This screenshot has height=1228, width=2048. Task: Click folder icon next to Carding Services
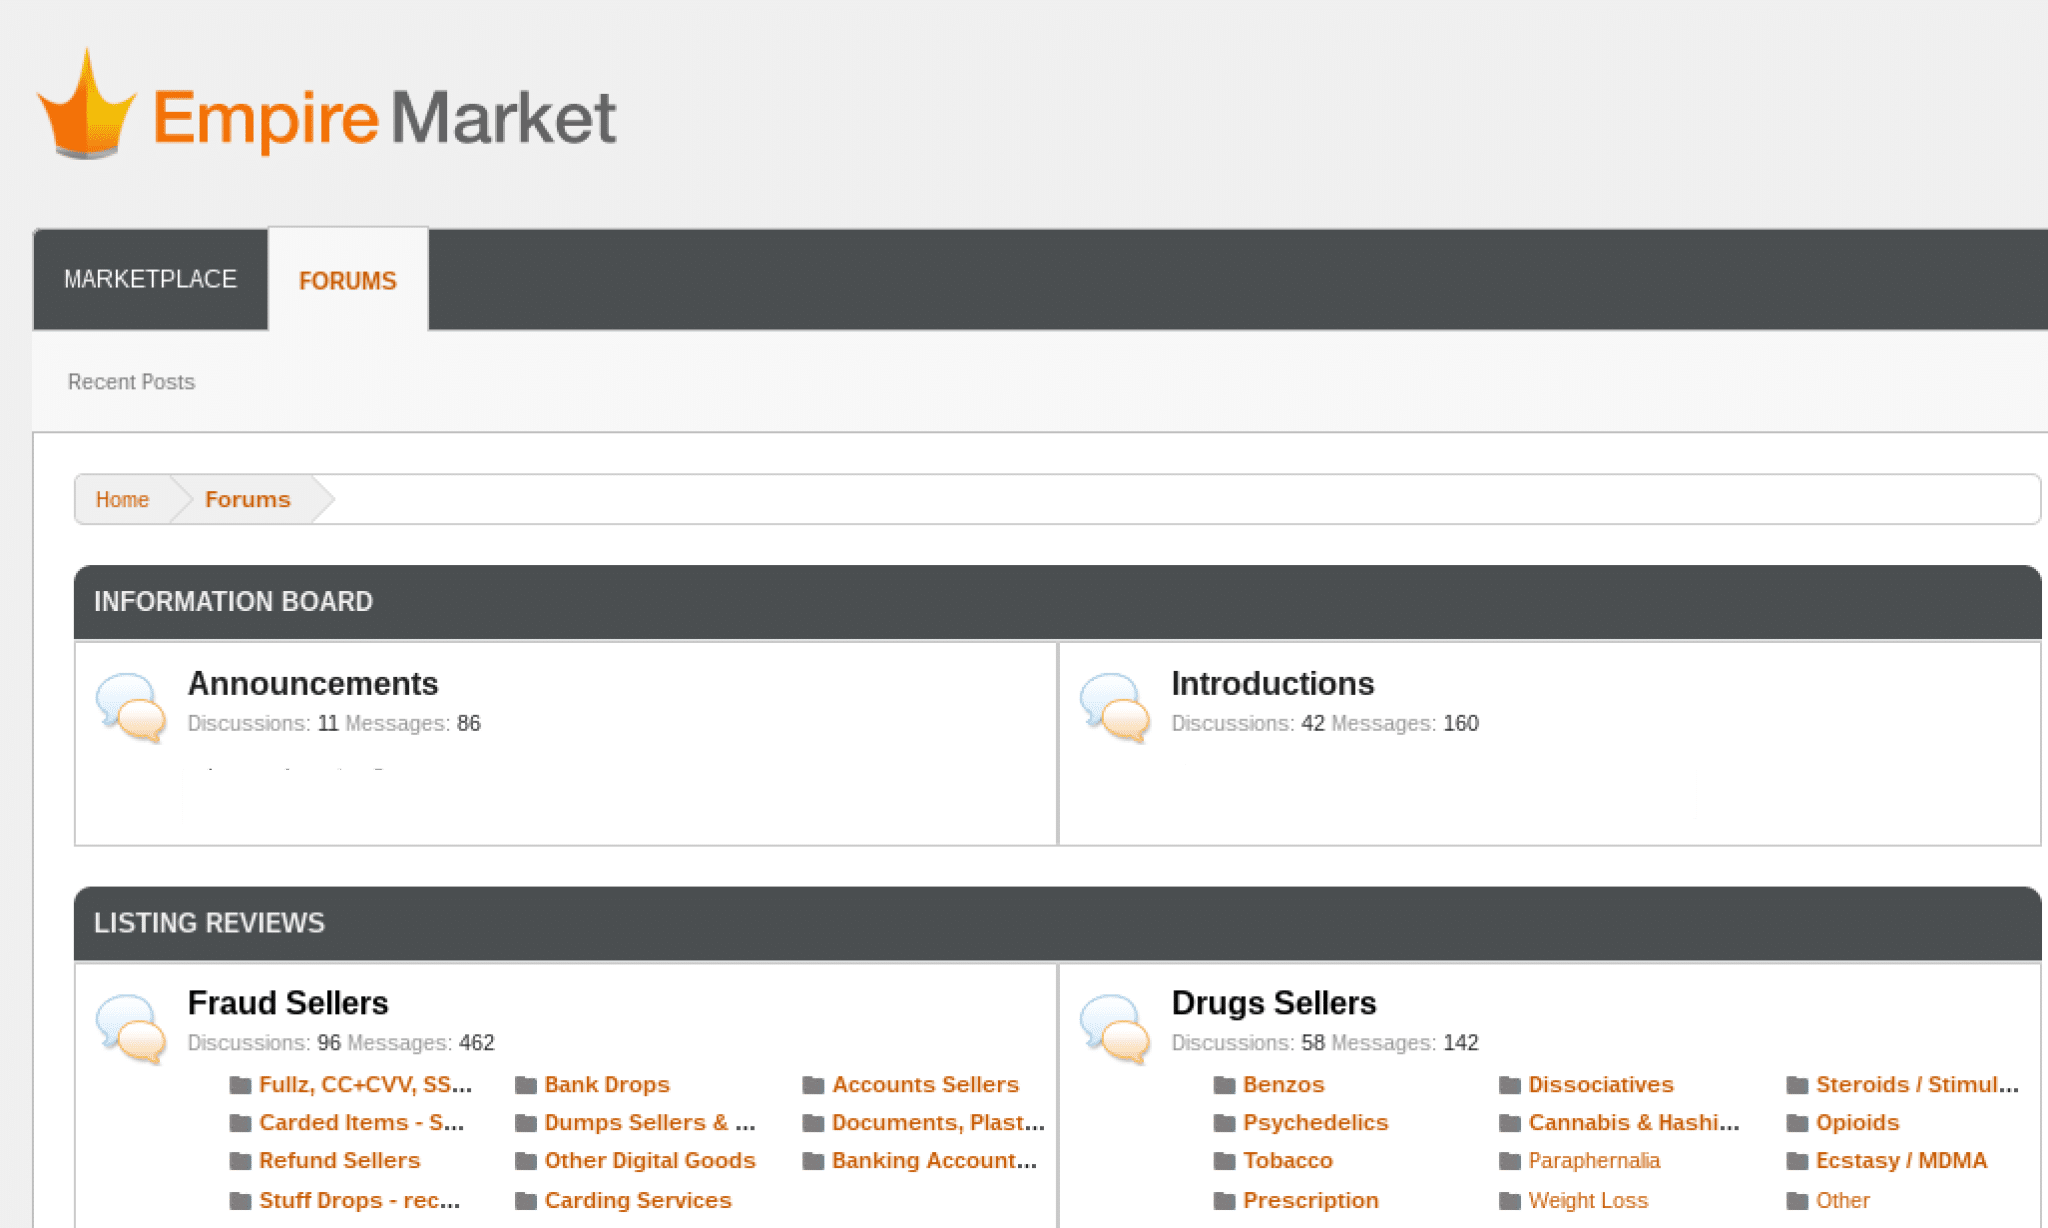(526, 1201)
